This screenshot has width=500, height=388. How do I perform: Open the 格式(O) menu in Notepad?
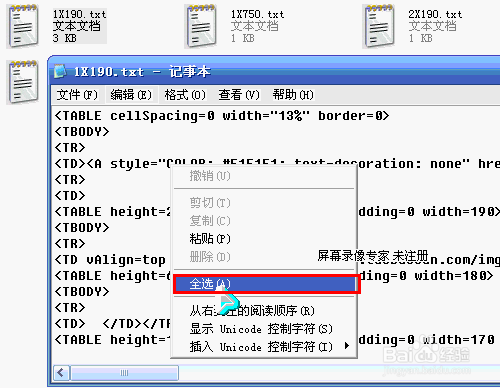[185, 95]
